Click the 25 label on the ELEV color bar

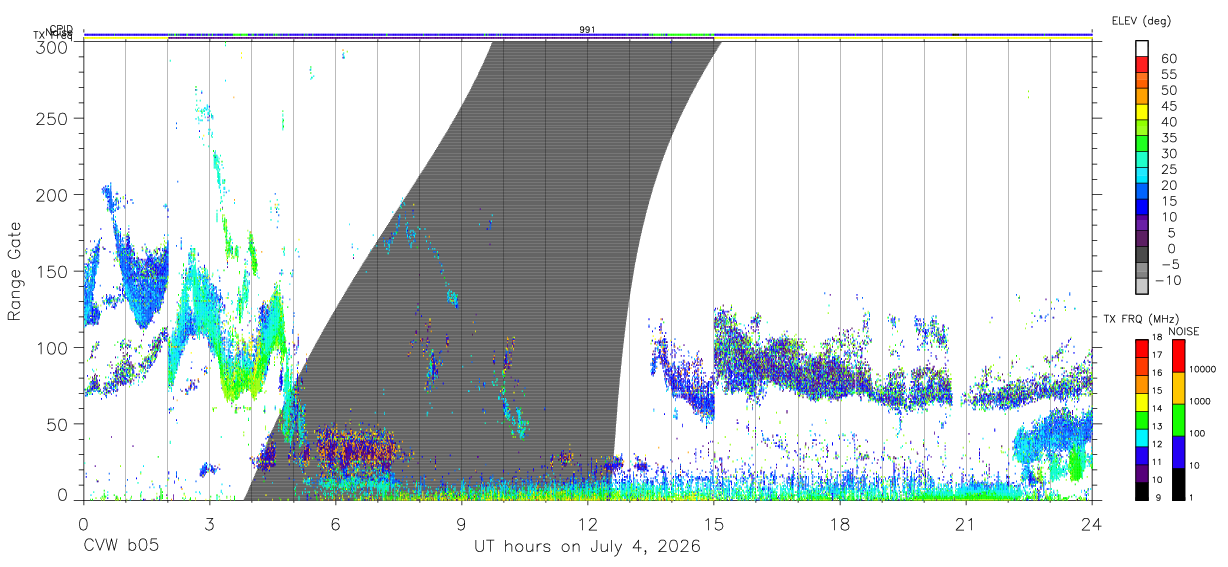tap(1169, 170)
